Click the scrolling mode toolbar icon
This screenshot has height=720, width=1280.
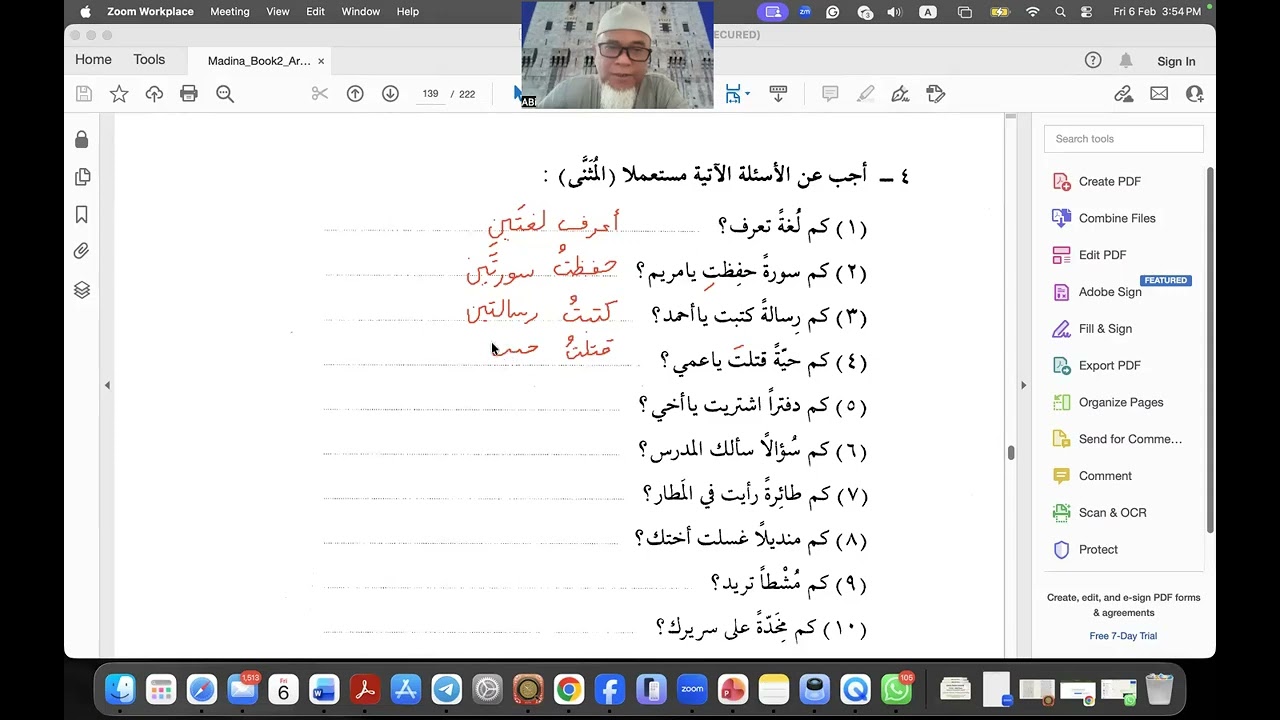(778, 94)
